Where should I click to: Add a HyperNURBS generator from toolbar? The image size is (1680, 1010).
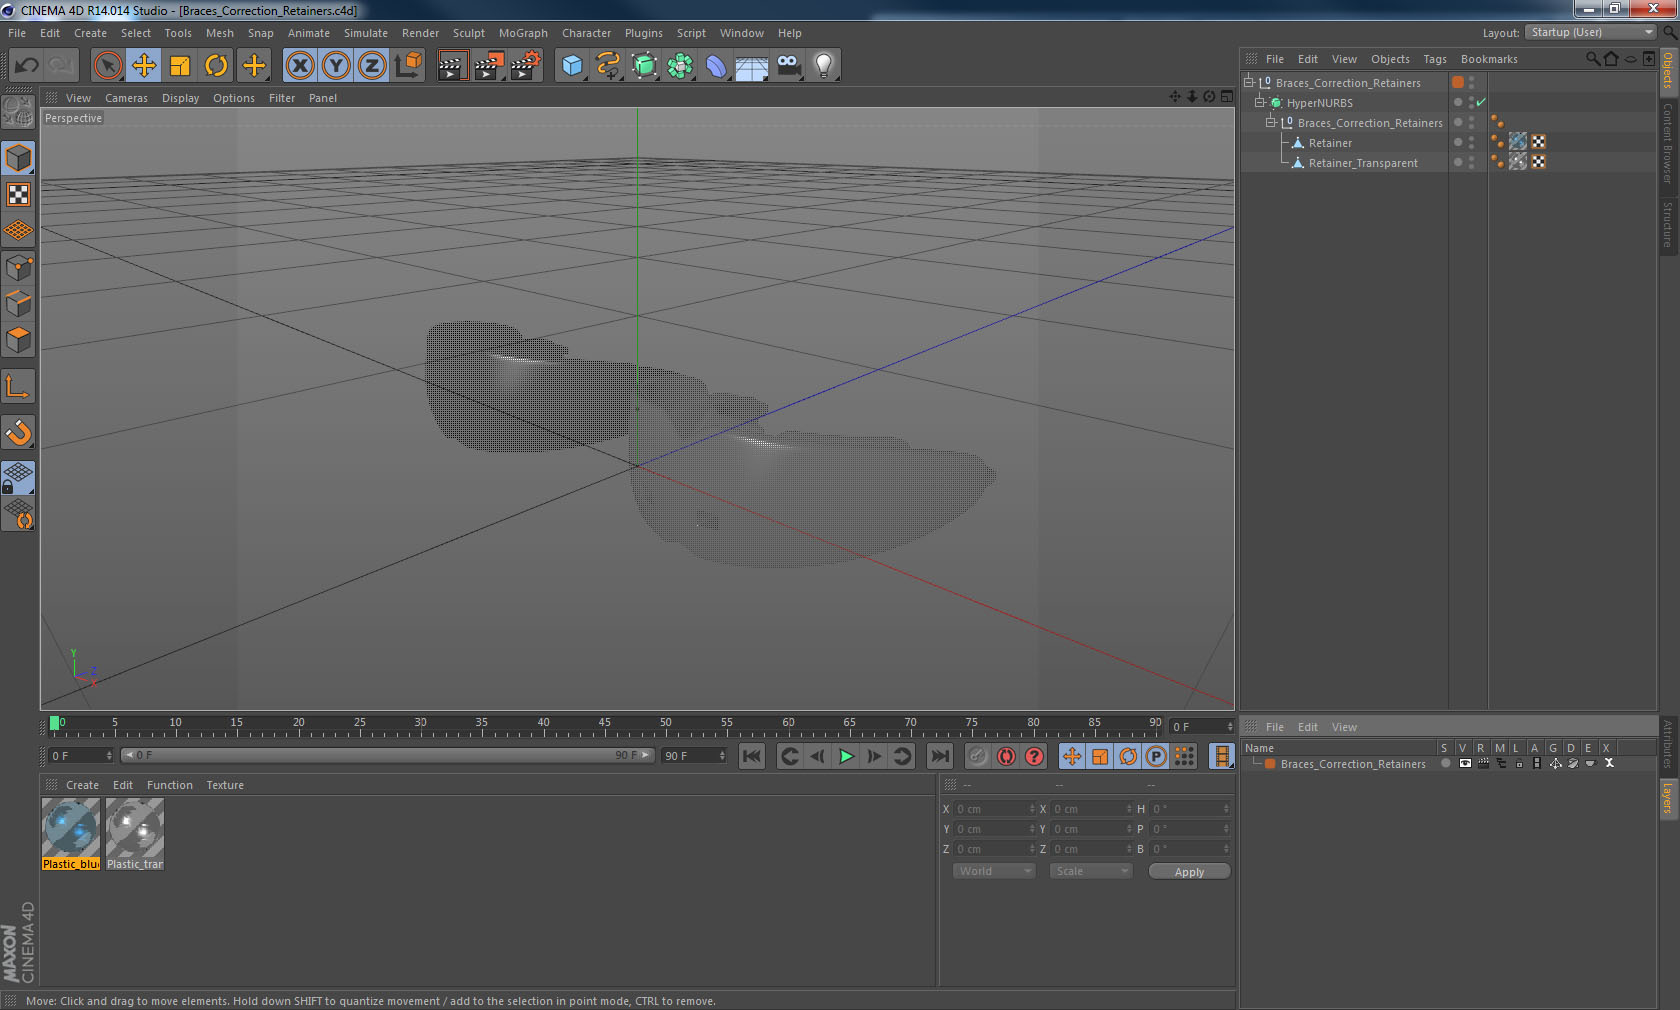(645, 66)
